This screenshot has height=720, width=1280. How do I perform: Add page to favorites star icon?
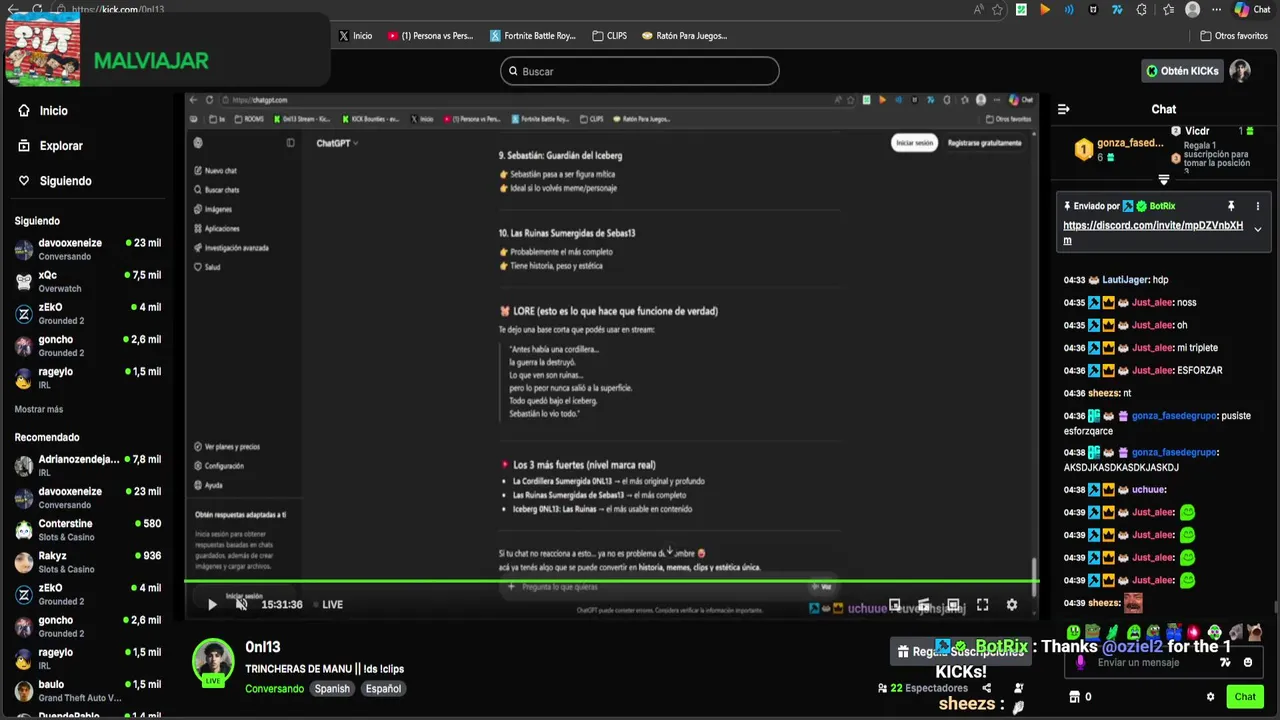997,9
